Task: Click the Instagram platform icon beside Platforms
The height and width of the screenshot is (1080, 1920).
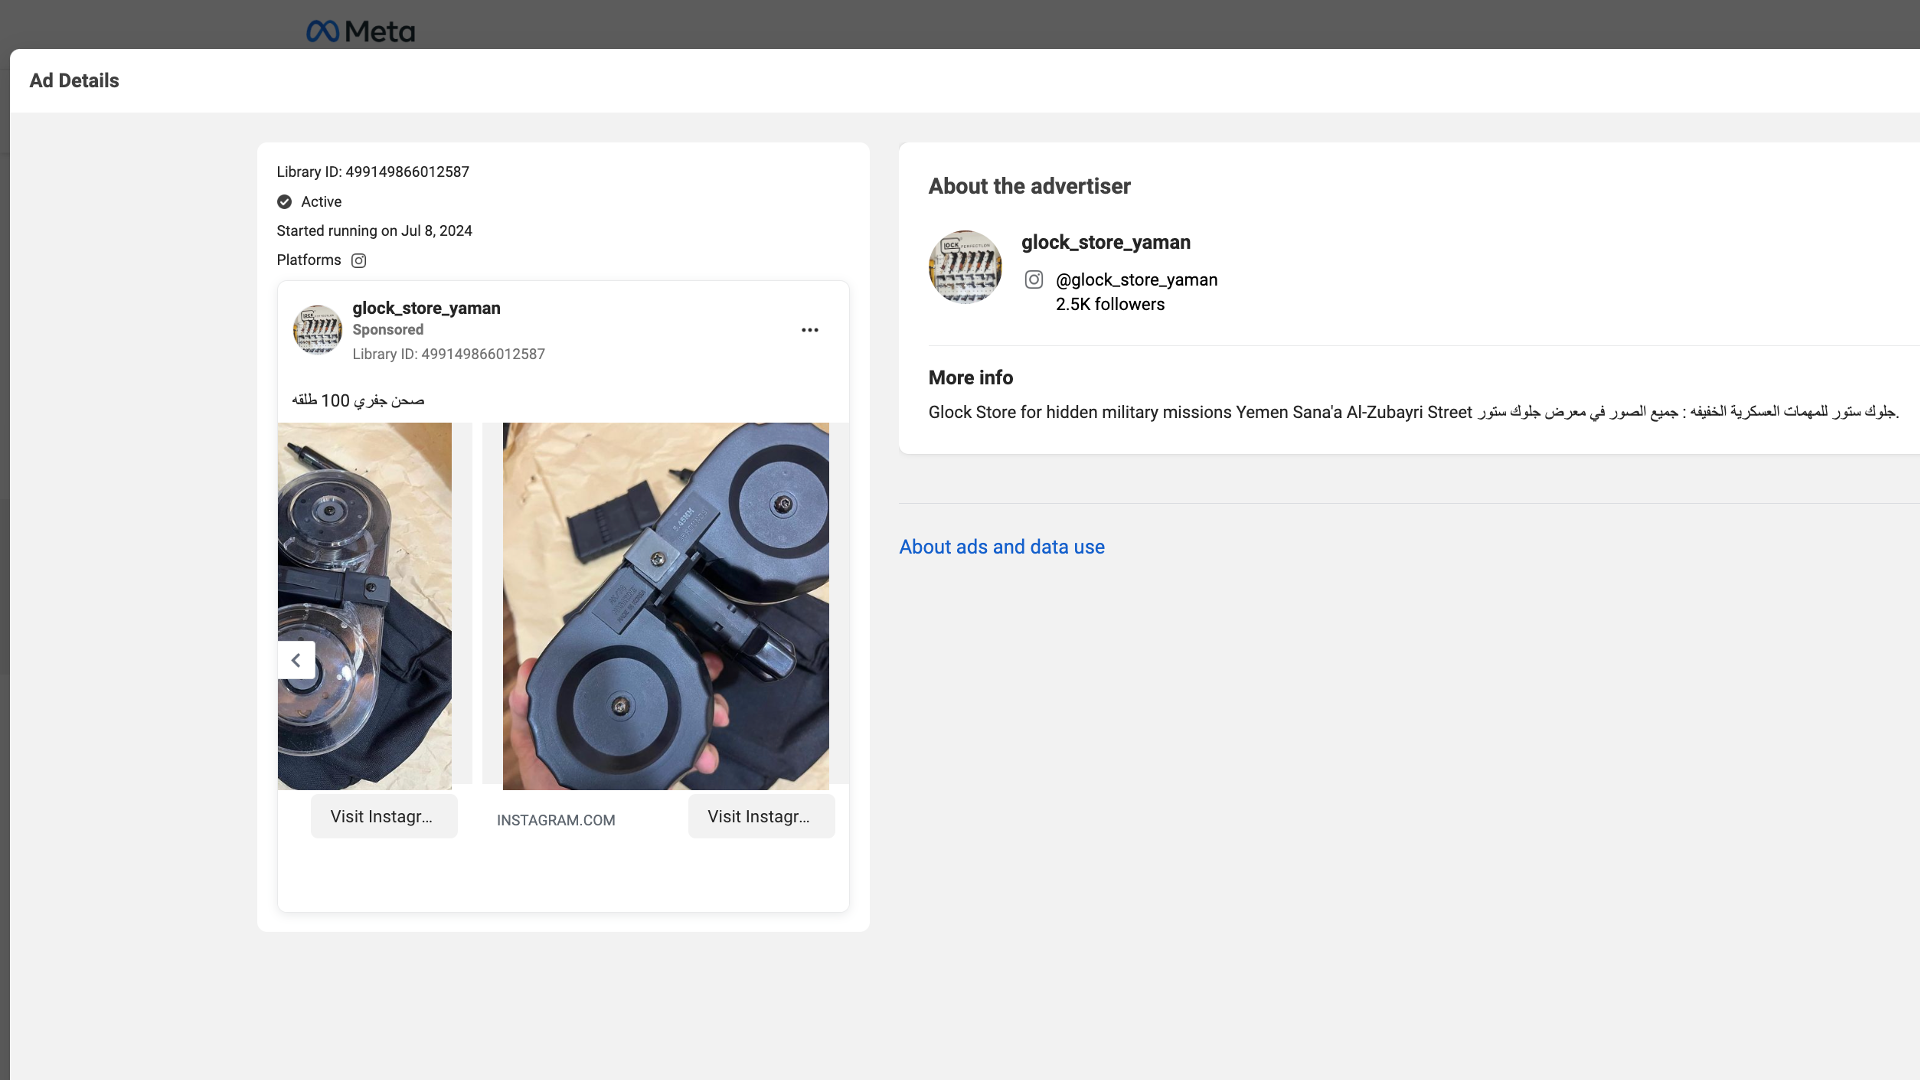Action: [359, 261]
